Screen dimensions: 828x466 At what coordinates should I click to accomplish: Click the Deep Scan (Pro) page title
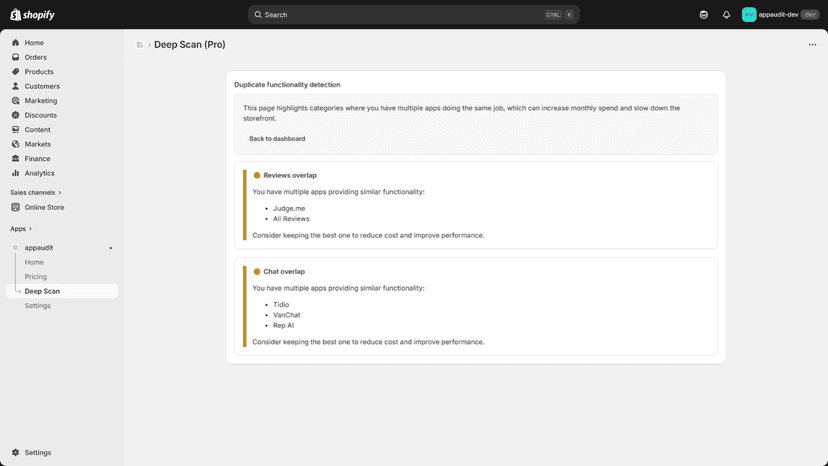coord(190,45)
